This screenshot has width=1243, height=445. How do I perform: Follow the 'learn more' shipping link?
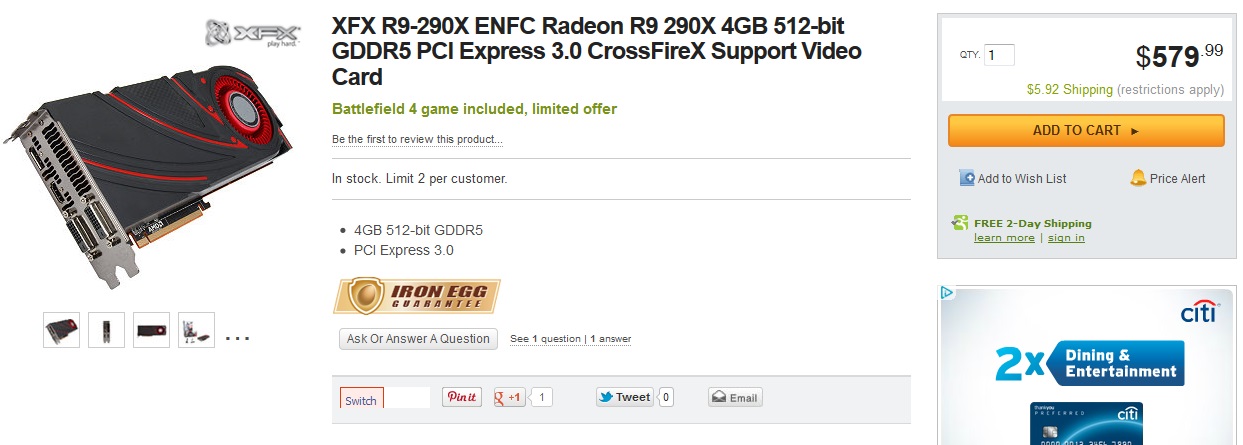1004,238
